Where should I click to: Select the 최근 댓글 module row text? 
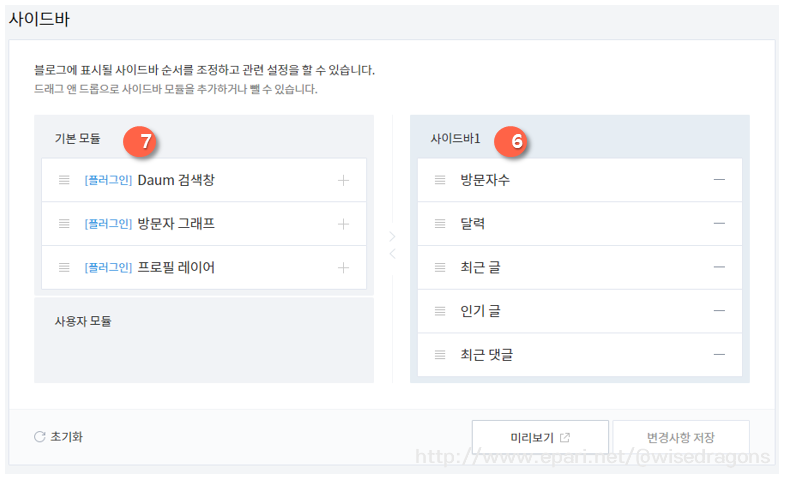pyautogui.click(x=487, y=354)
